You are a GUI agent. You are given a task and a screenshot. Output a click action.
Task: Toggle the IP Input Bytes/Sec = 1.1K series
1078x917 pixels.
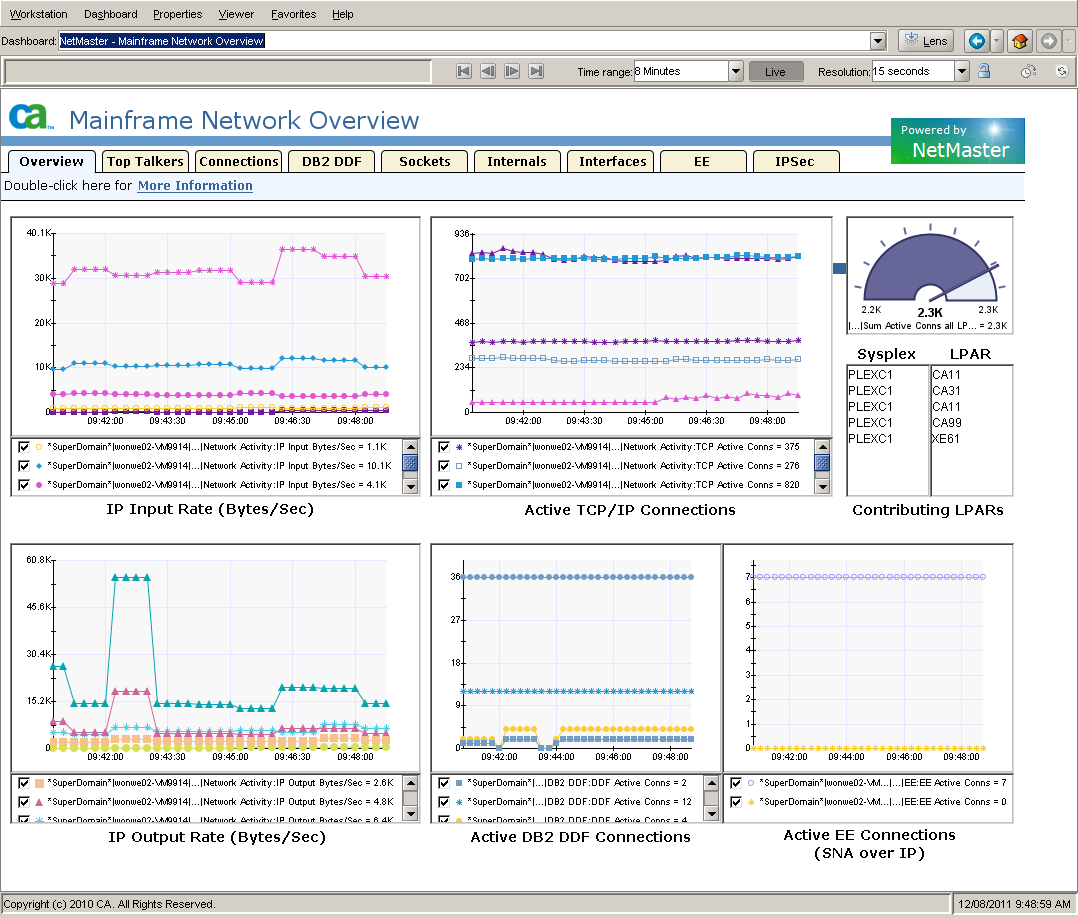(x=24, y=447)
